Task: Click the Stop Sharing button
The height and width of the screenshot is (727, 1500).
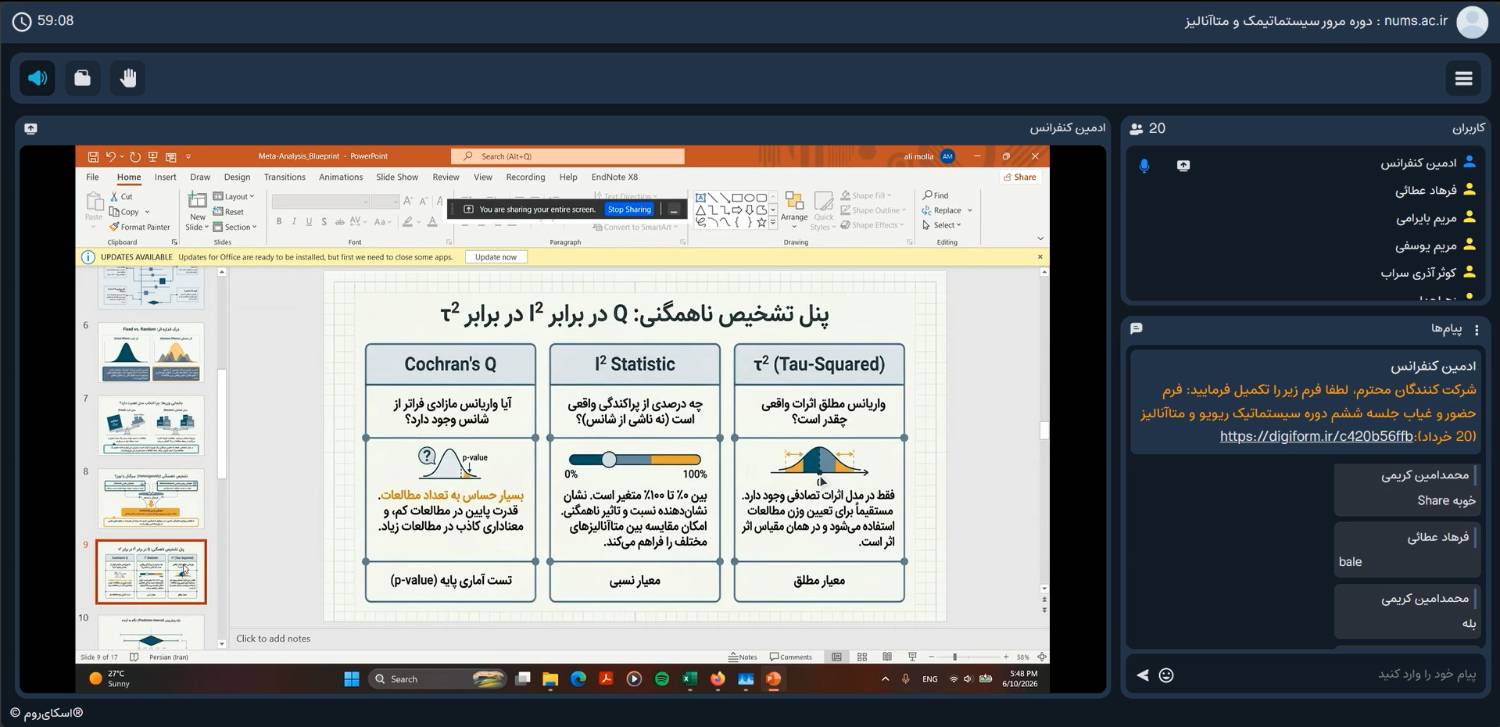Action: pyautogui.click(x=629, y=209)
